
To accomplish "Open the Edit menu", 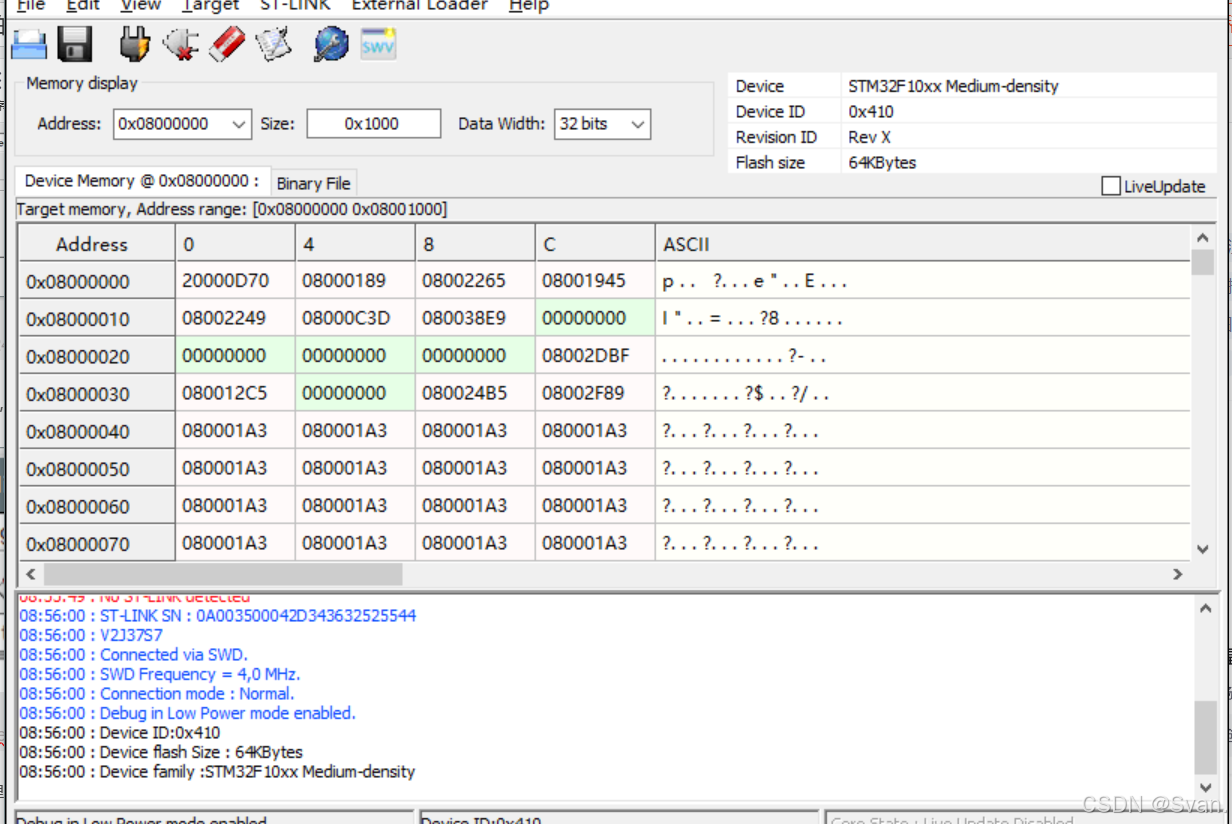I will coord(83,5).
